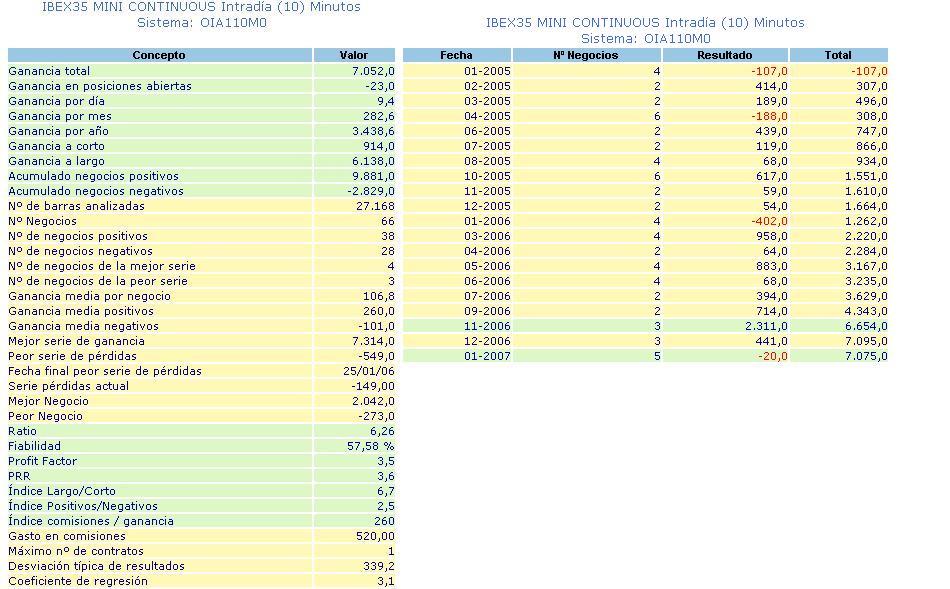The height and width of the screenshot is (589, 950).
Task: Click 'Ganancia media por negocio' label
Action: click(x=89, y=296)
